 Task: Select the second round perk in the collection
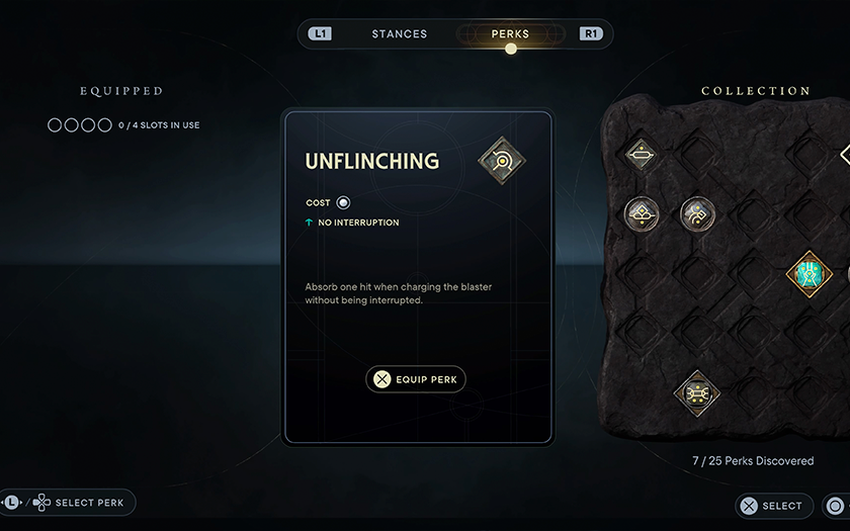pyautogui.click(x=697, y=212)
